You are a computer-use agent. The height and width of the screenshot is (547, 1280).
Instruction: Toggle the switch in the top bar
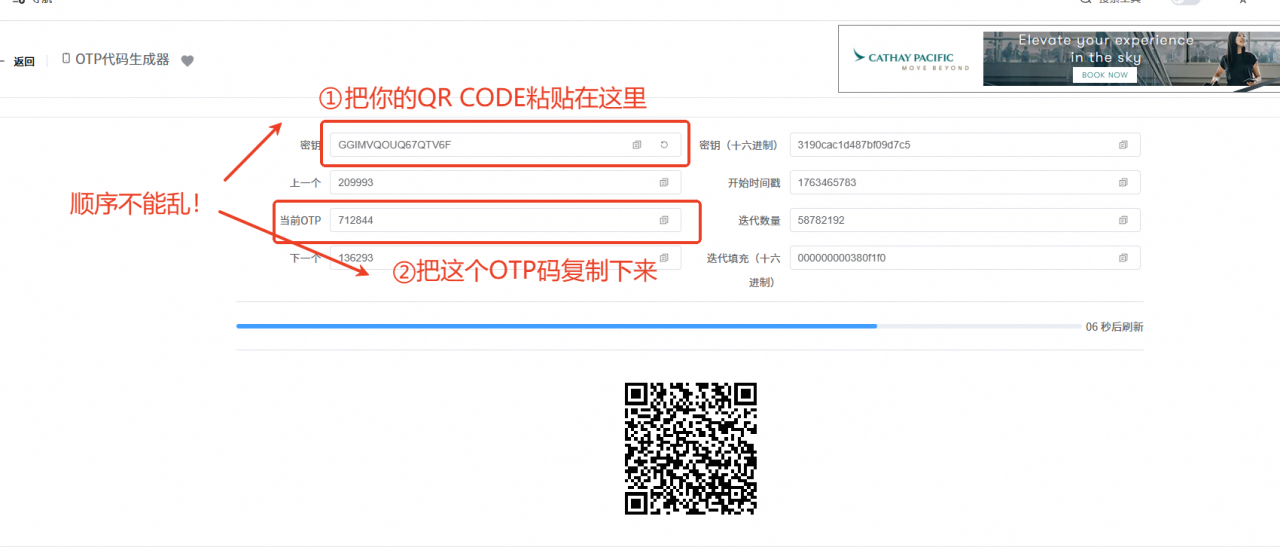click(1185, 2)
